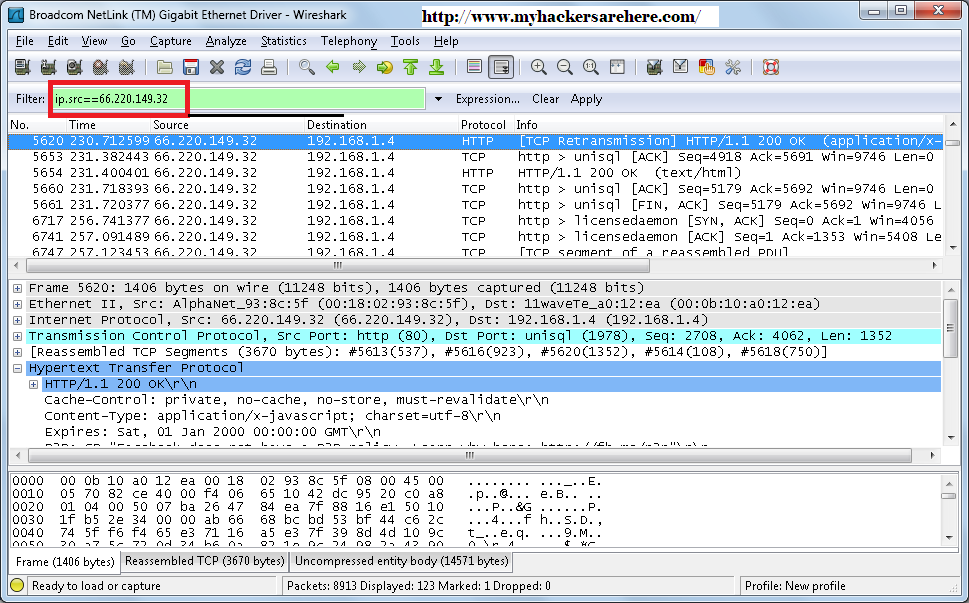The width and height of the screenshot is (969, 603).
Task: Select the Frame (1406 bytes) tab
Action: click(x=65, y=562)
